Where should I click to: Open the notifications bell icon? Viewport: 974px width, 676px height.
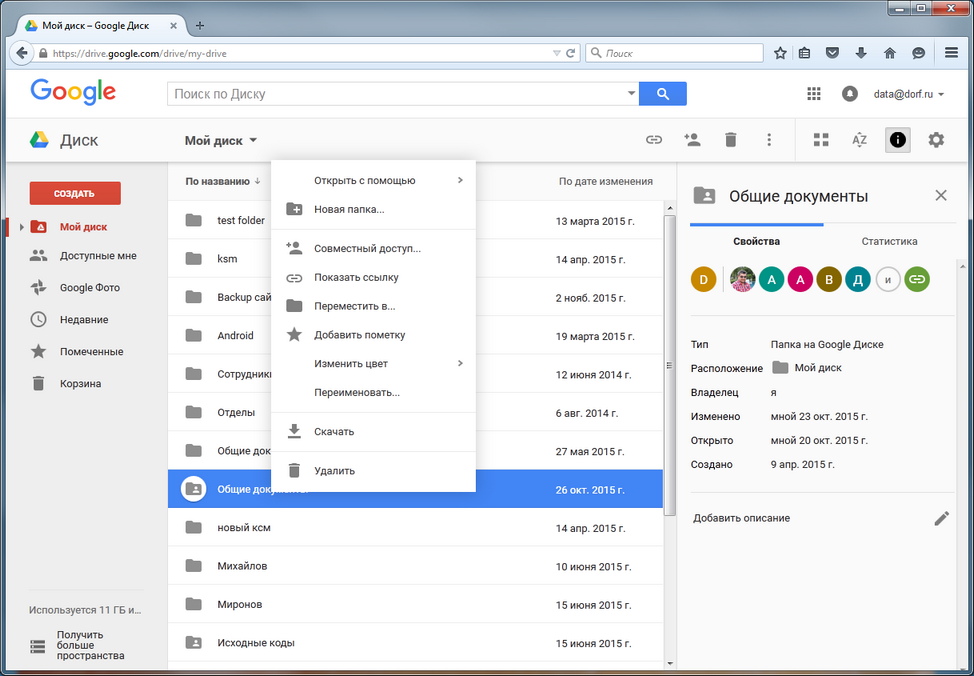click(850, 94)
